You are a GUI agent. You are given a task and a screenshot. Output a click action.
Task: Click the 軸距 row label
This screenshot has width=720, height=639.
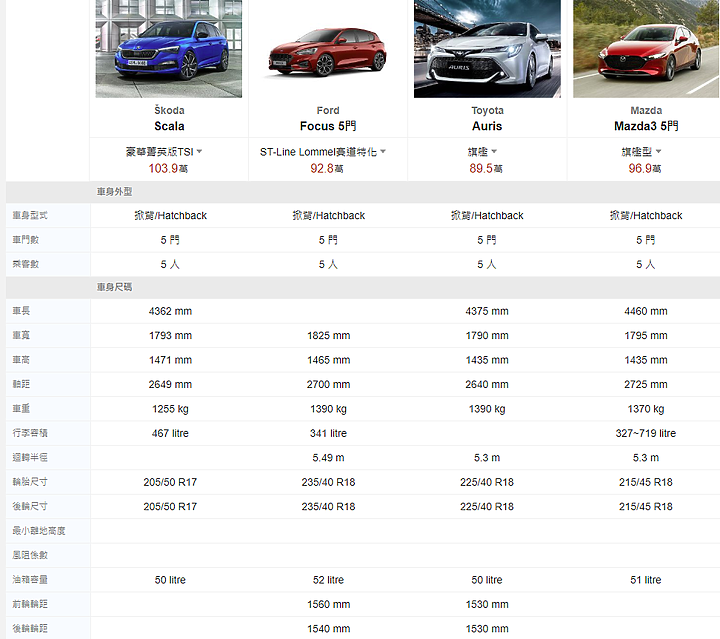(21, 384)
